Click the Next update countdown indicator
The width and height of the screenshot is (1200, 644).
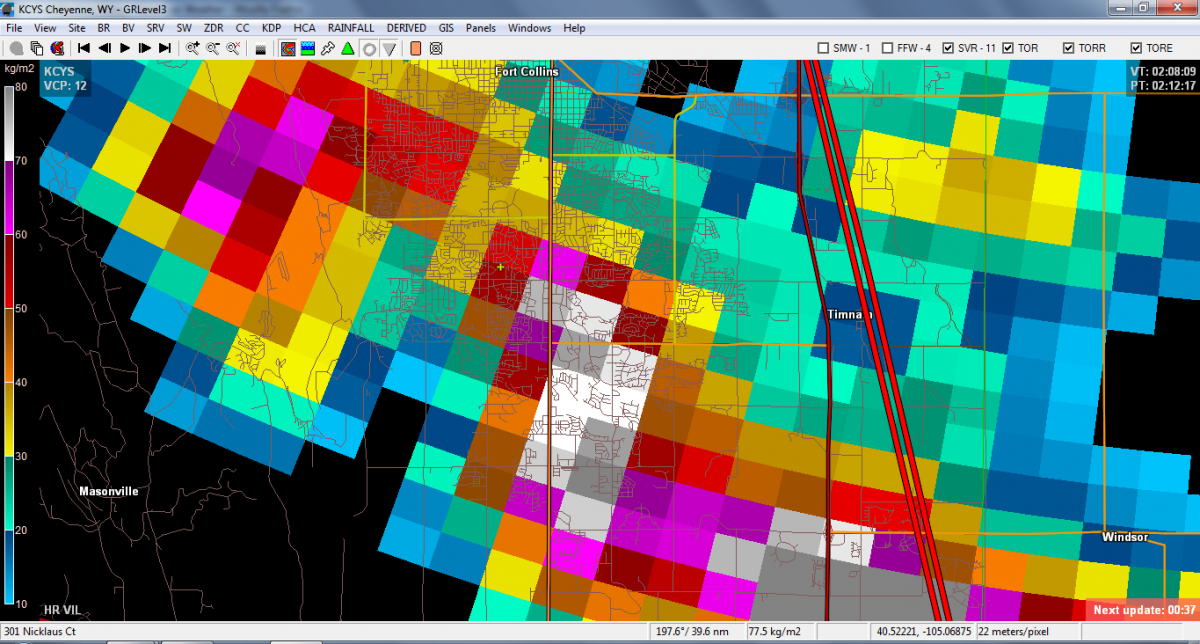pyautogui.click(x=1144, y=610)
